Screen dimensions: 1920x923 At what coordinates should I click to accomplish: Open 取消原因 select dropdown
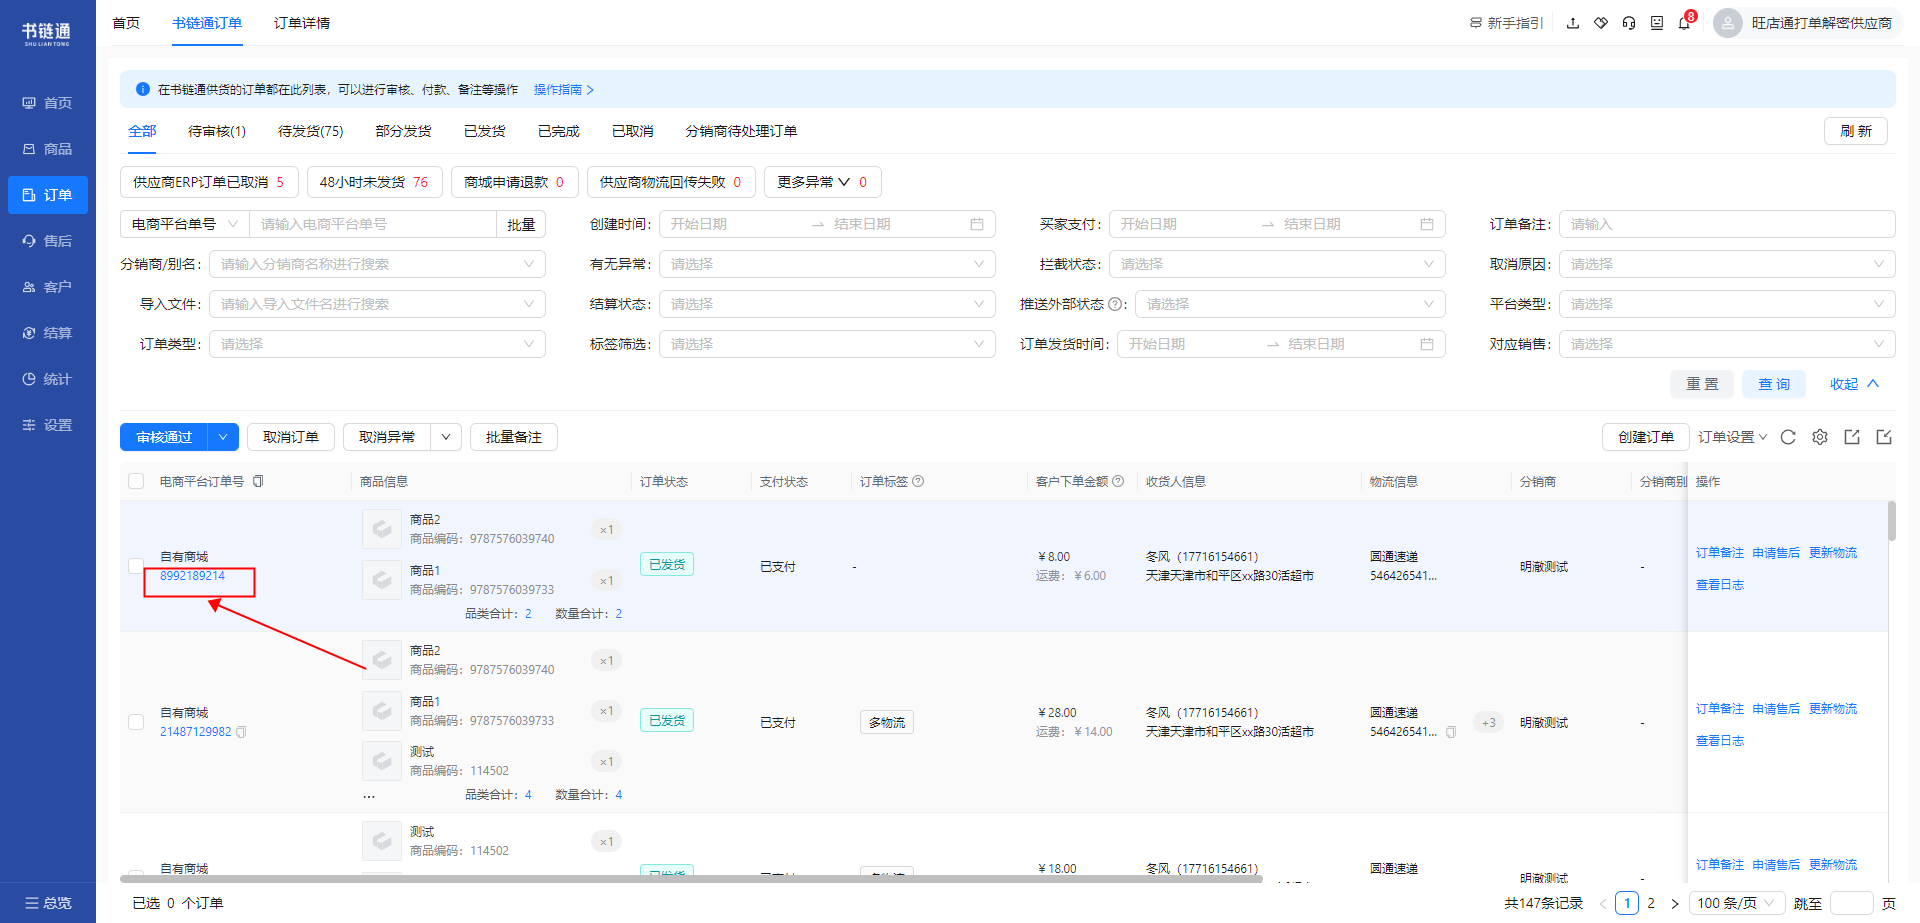click(x=1727, y=264)
